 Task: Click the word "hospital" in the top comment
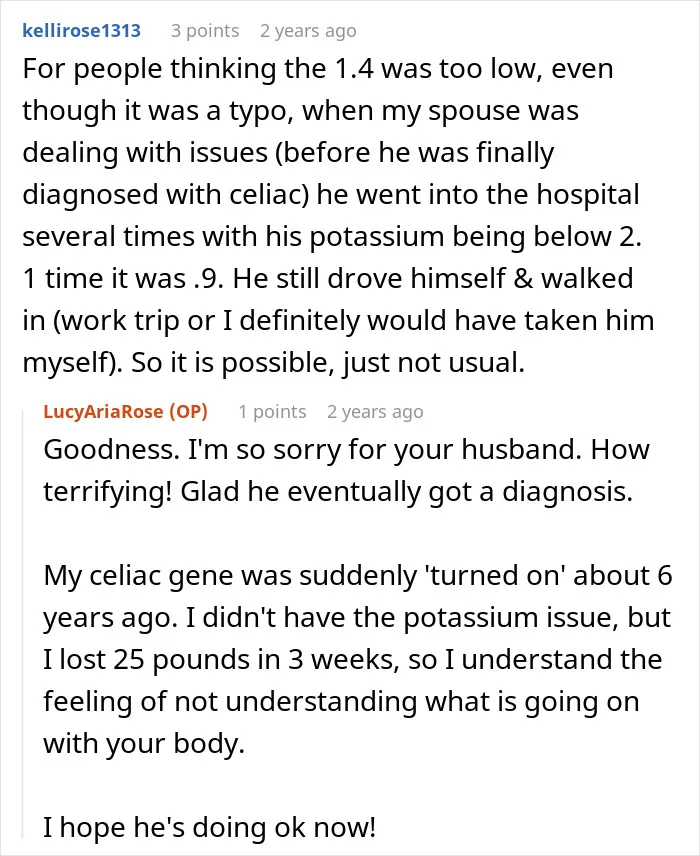pyautogui.click(x=588, y=195)
